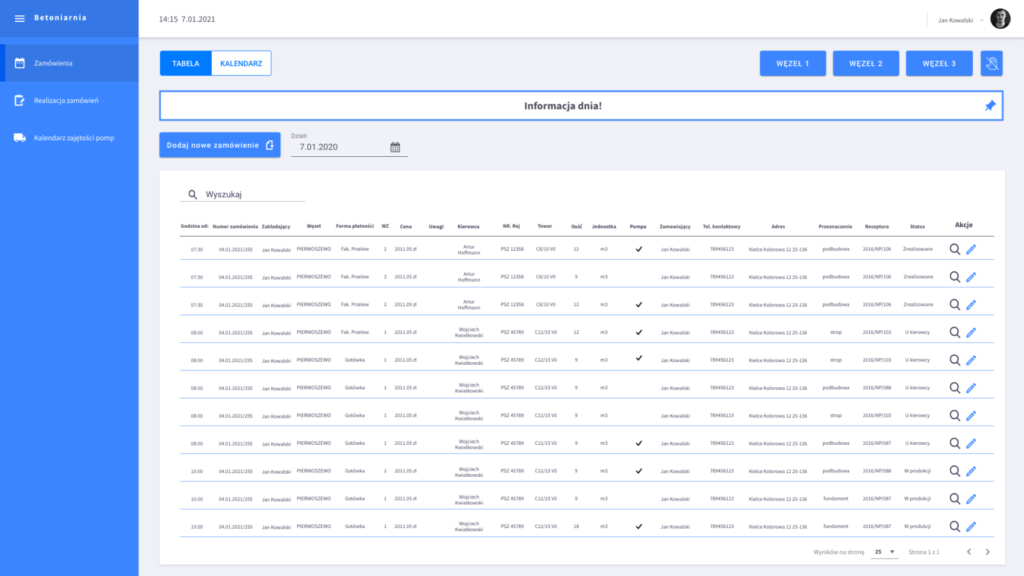The width and height of the screenshot is (1024, 576).
Task: Open Kalendarz zajętości pomp in the sidebar
Action: (x=73, y=137)
